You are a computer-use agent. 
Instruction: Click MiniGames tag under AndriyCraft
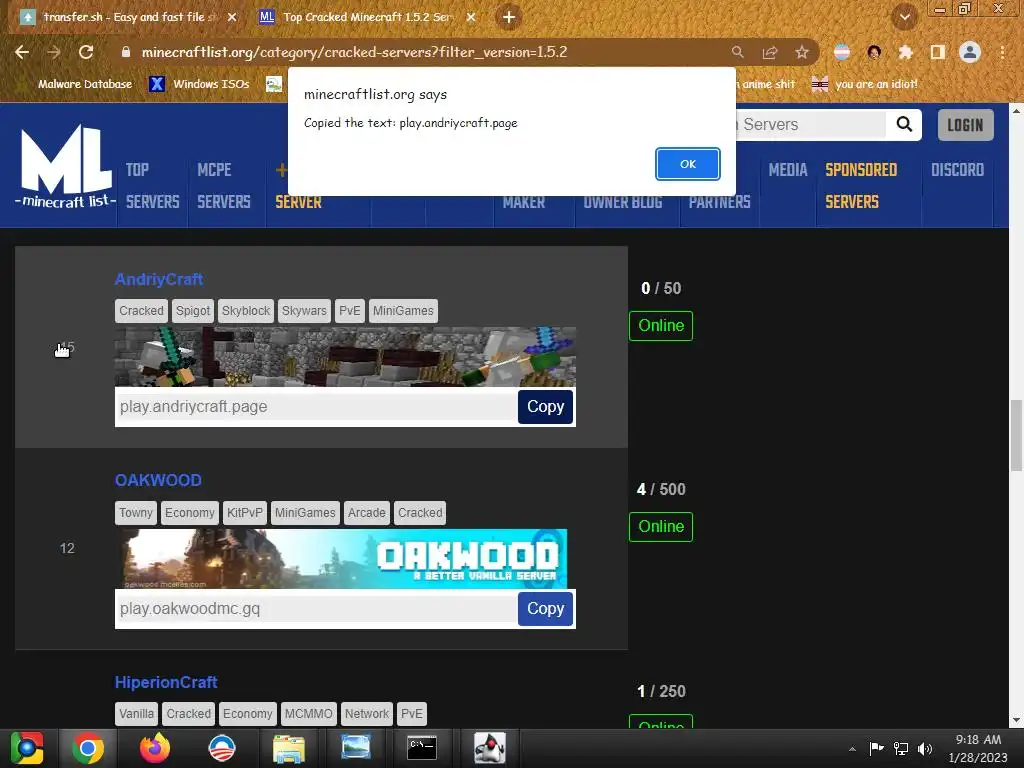pos(403,311)
